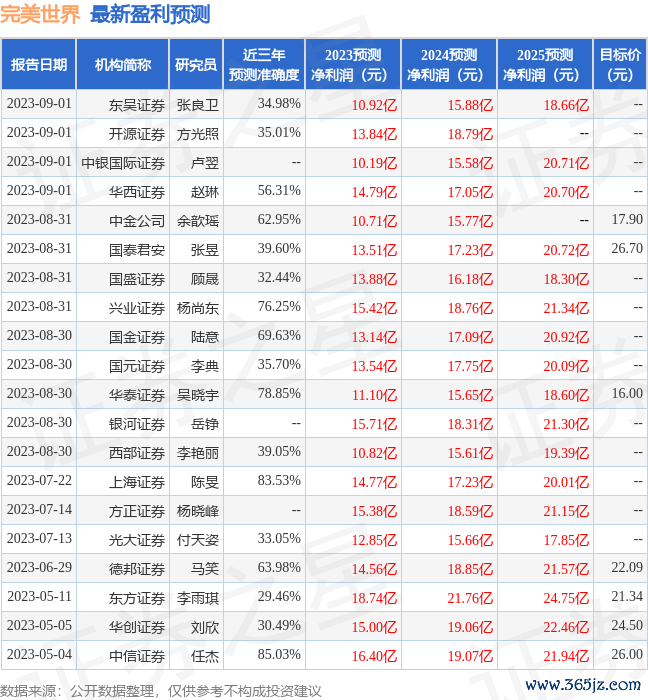Click the 2023-06-29 report date
This screenshot has width=648, height=700.
39,567
